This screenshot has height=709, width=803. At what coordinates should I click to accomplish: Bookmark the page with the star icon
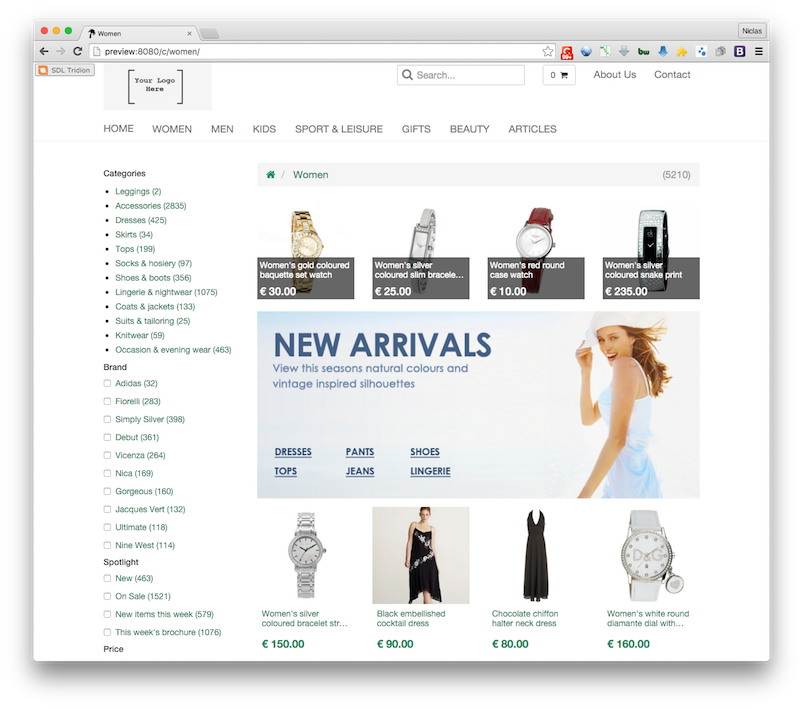tap(548, 51)
